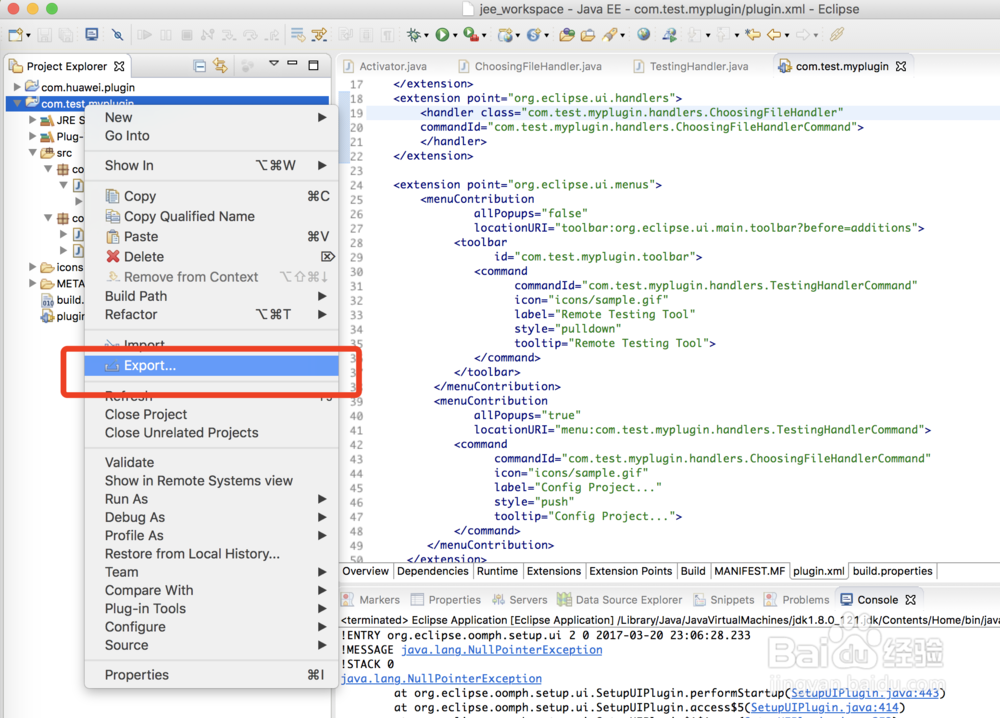Choose Paste in the context menu
Image resolution: width=1000 pixels, height=718 pixels.
tap(211, 237)
